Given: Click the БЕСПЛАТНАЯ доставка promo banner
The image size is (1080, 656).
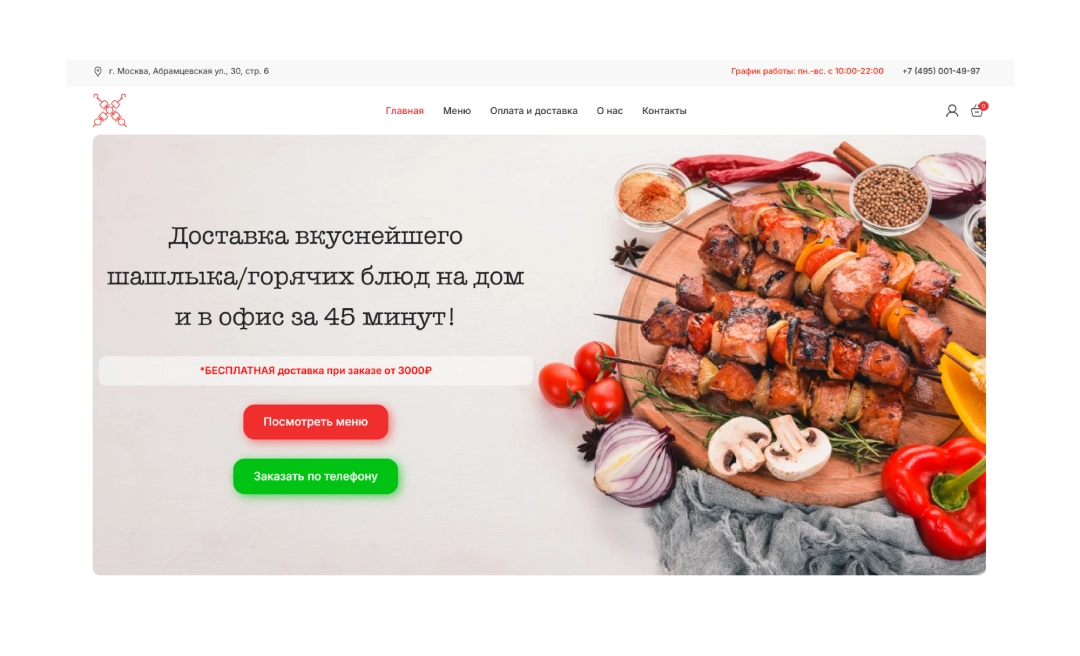Looking at the screenshot, I should point(315,371).
